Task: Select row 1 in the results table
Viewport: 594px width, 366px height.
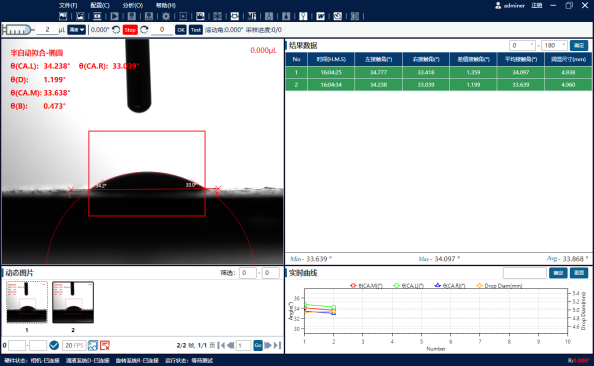Action: [438, 72]
